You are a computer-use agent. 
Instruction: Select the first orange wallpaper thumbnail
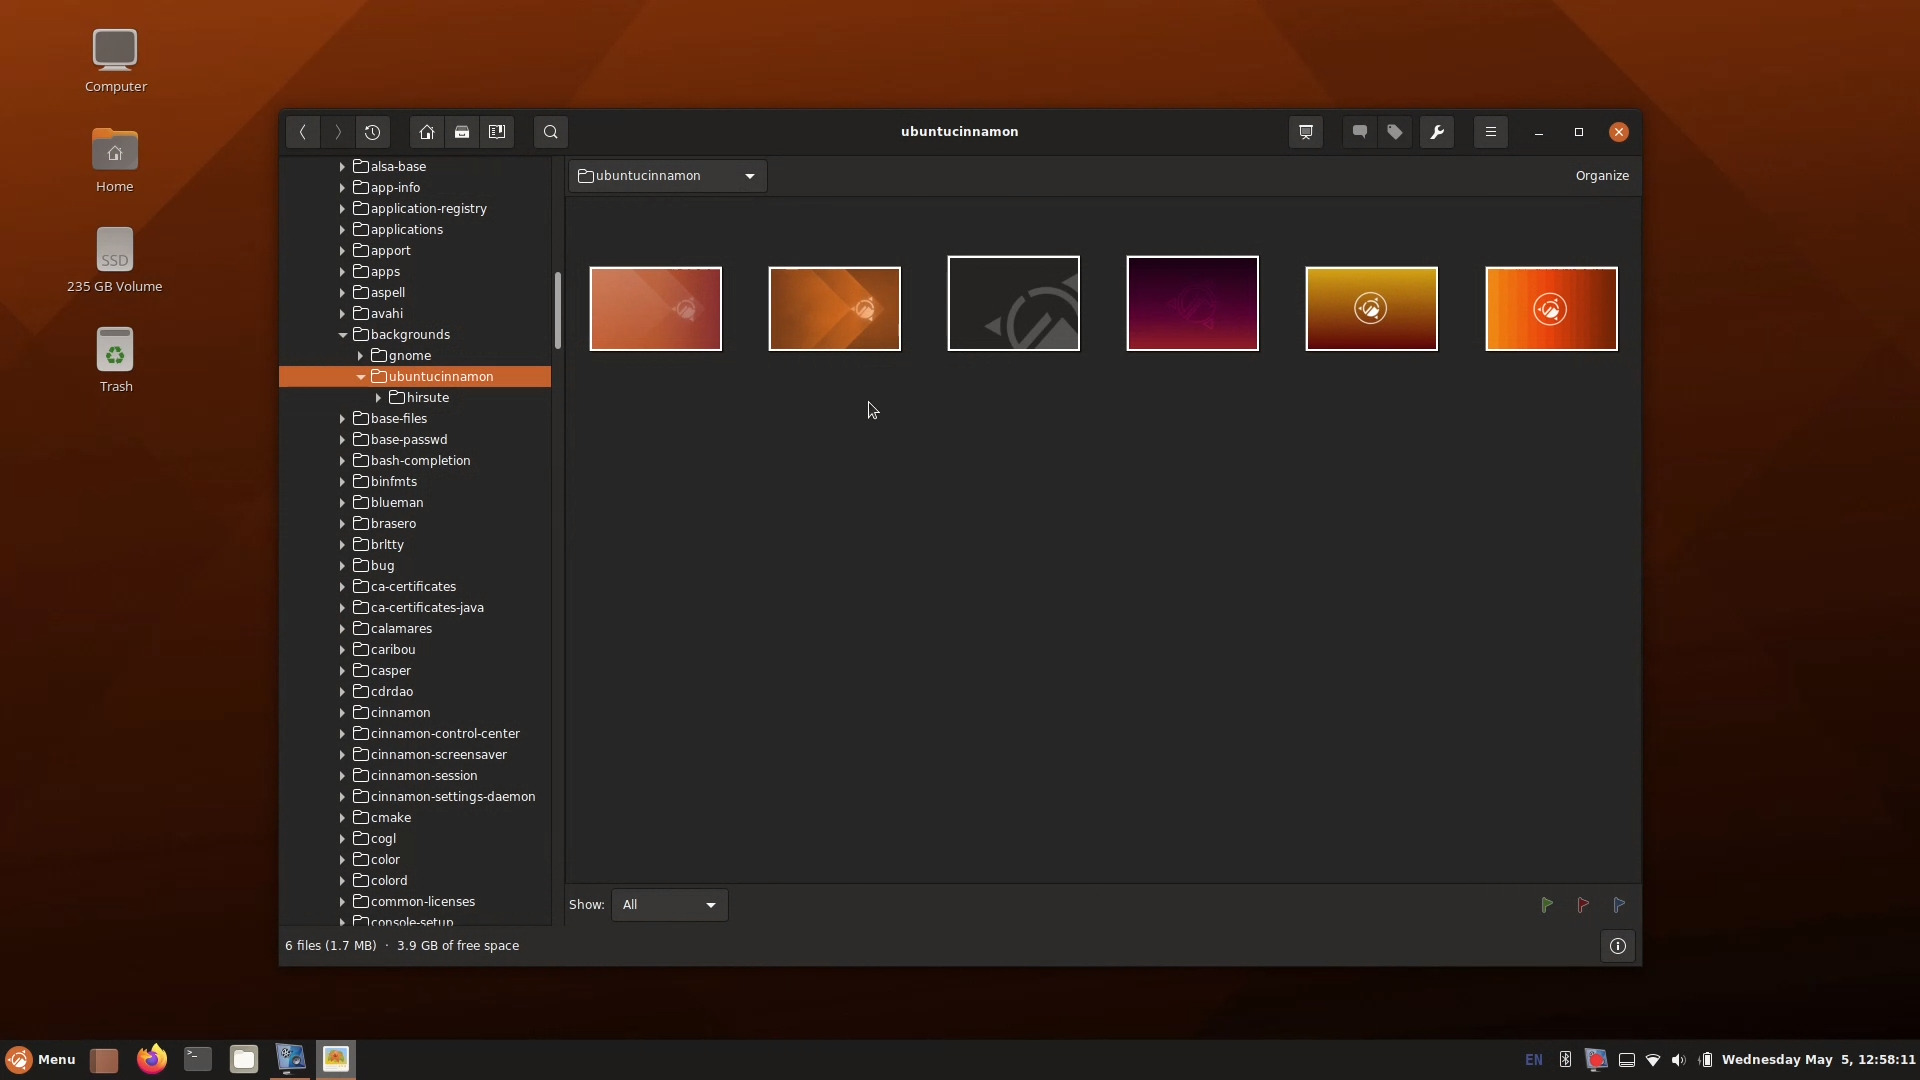654,309
